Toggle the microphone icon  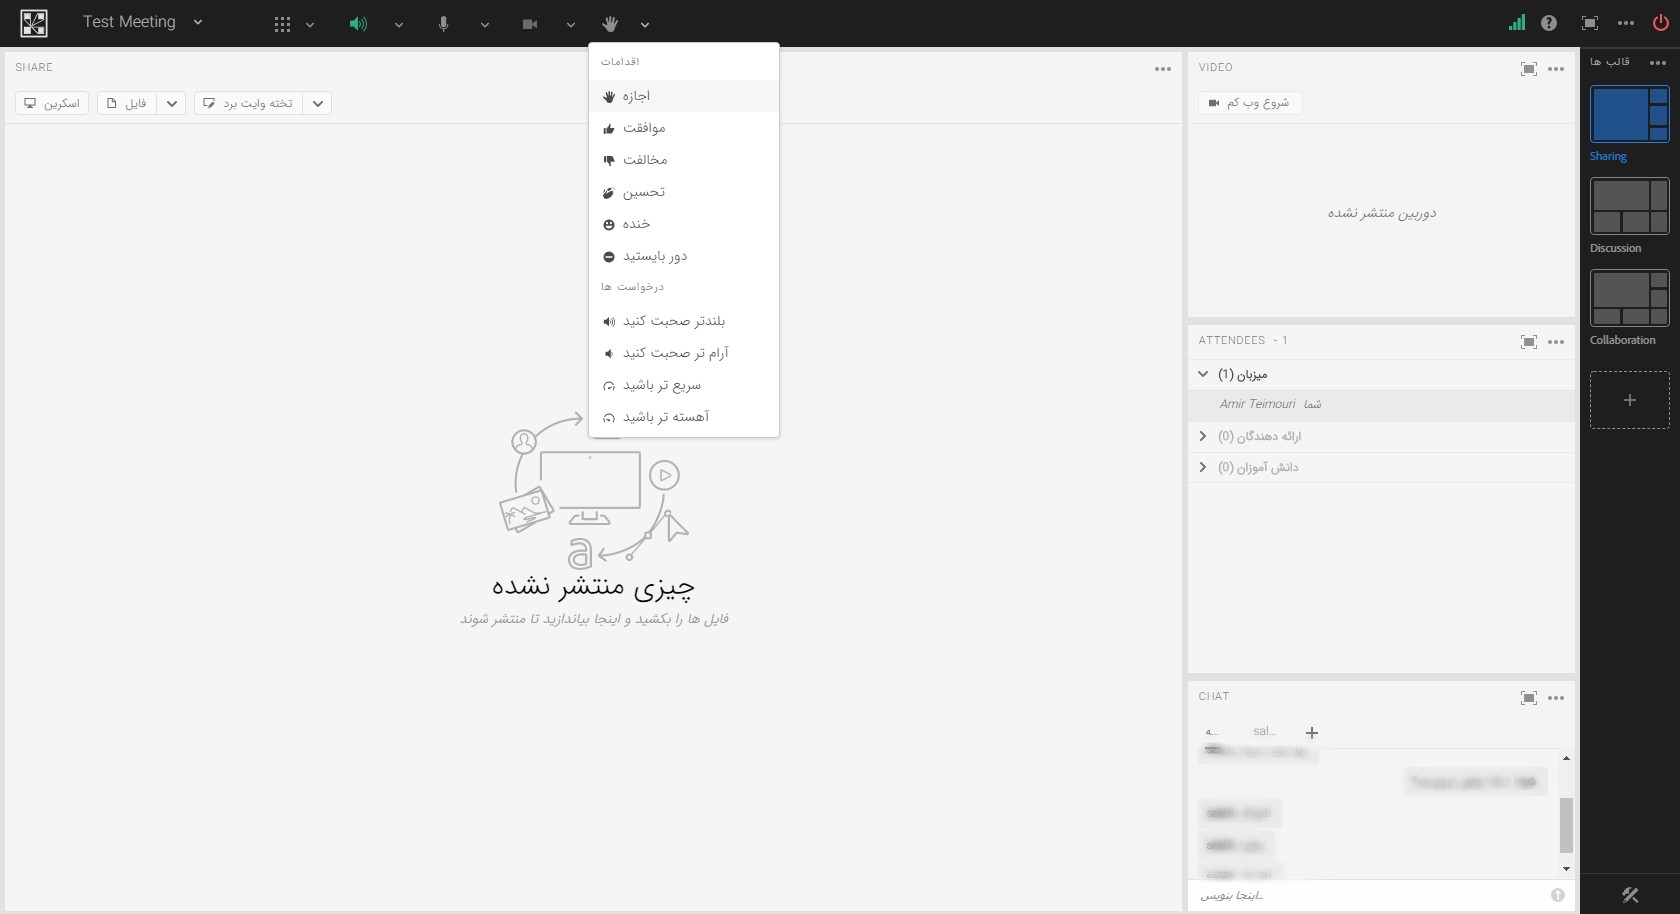point(443,24)
